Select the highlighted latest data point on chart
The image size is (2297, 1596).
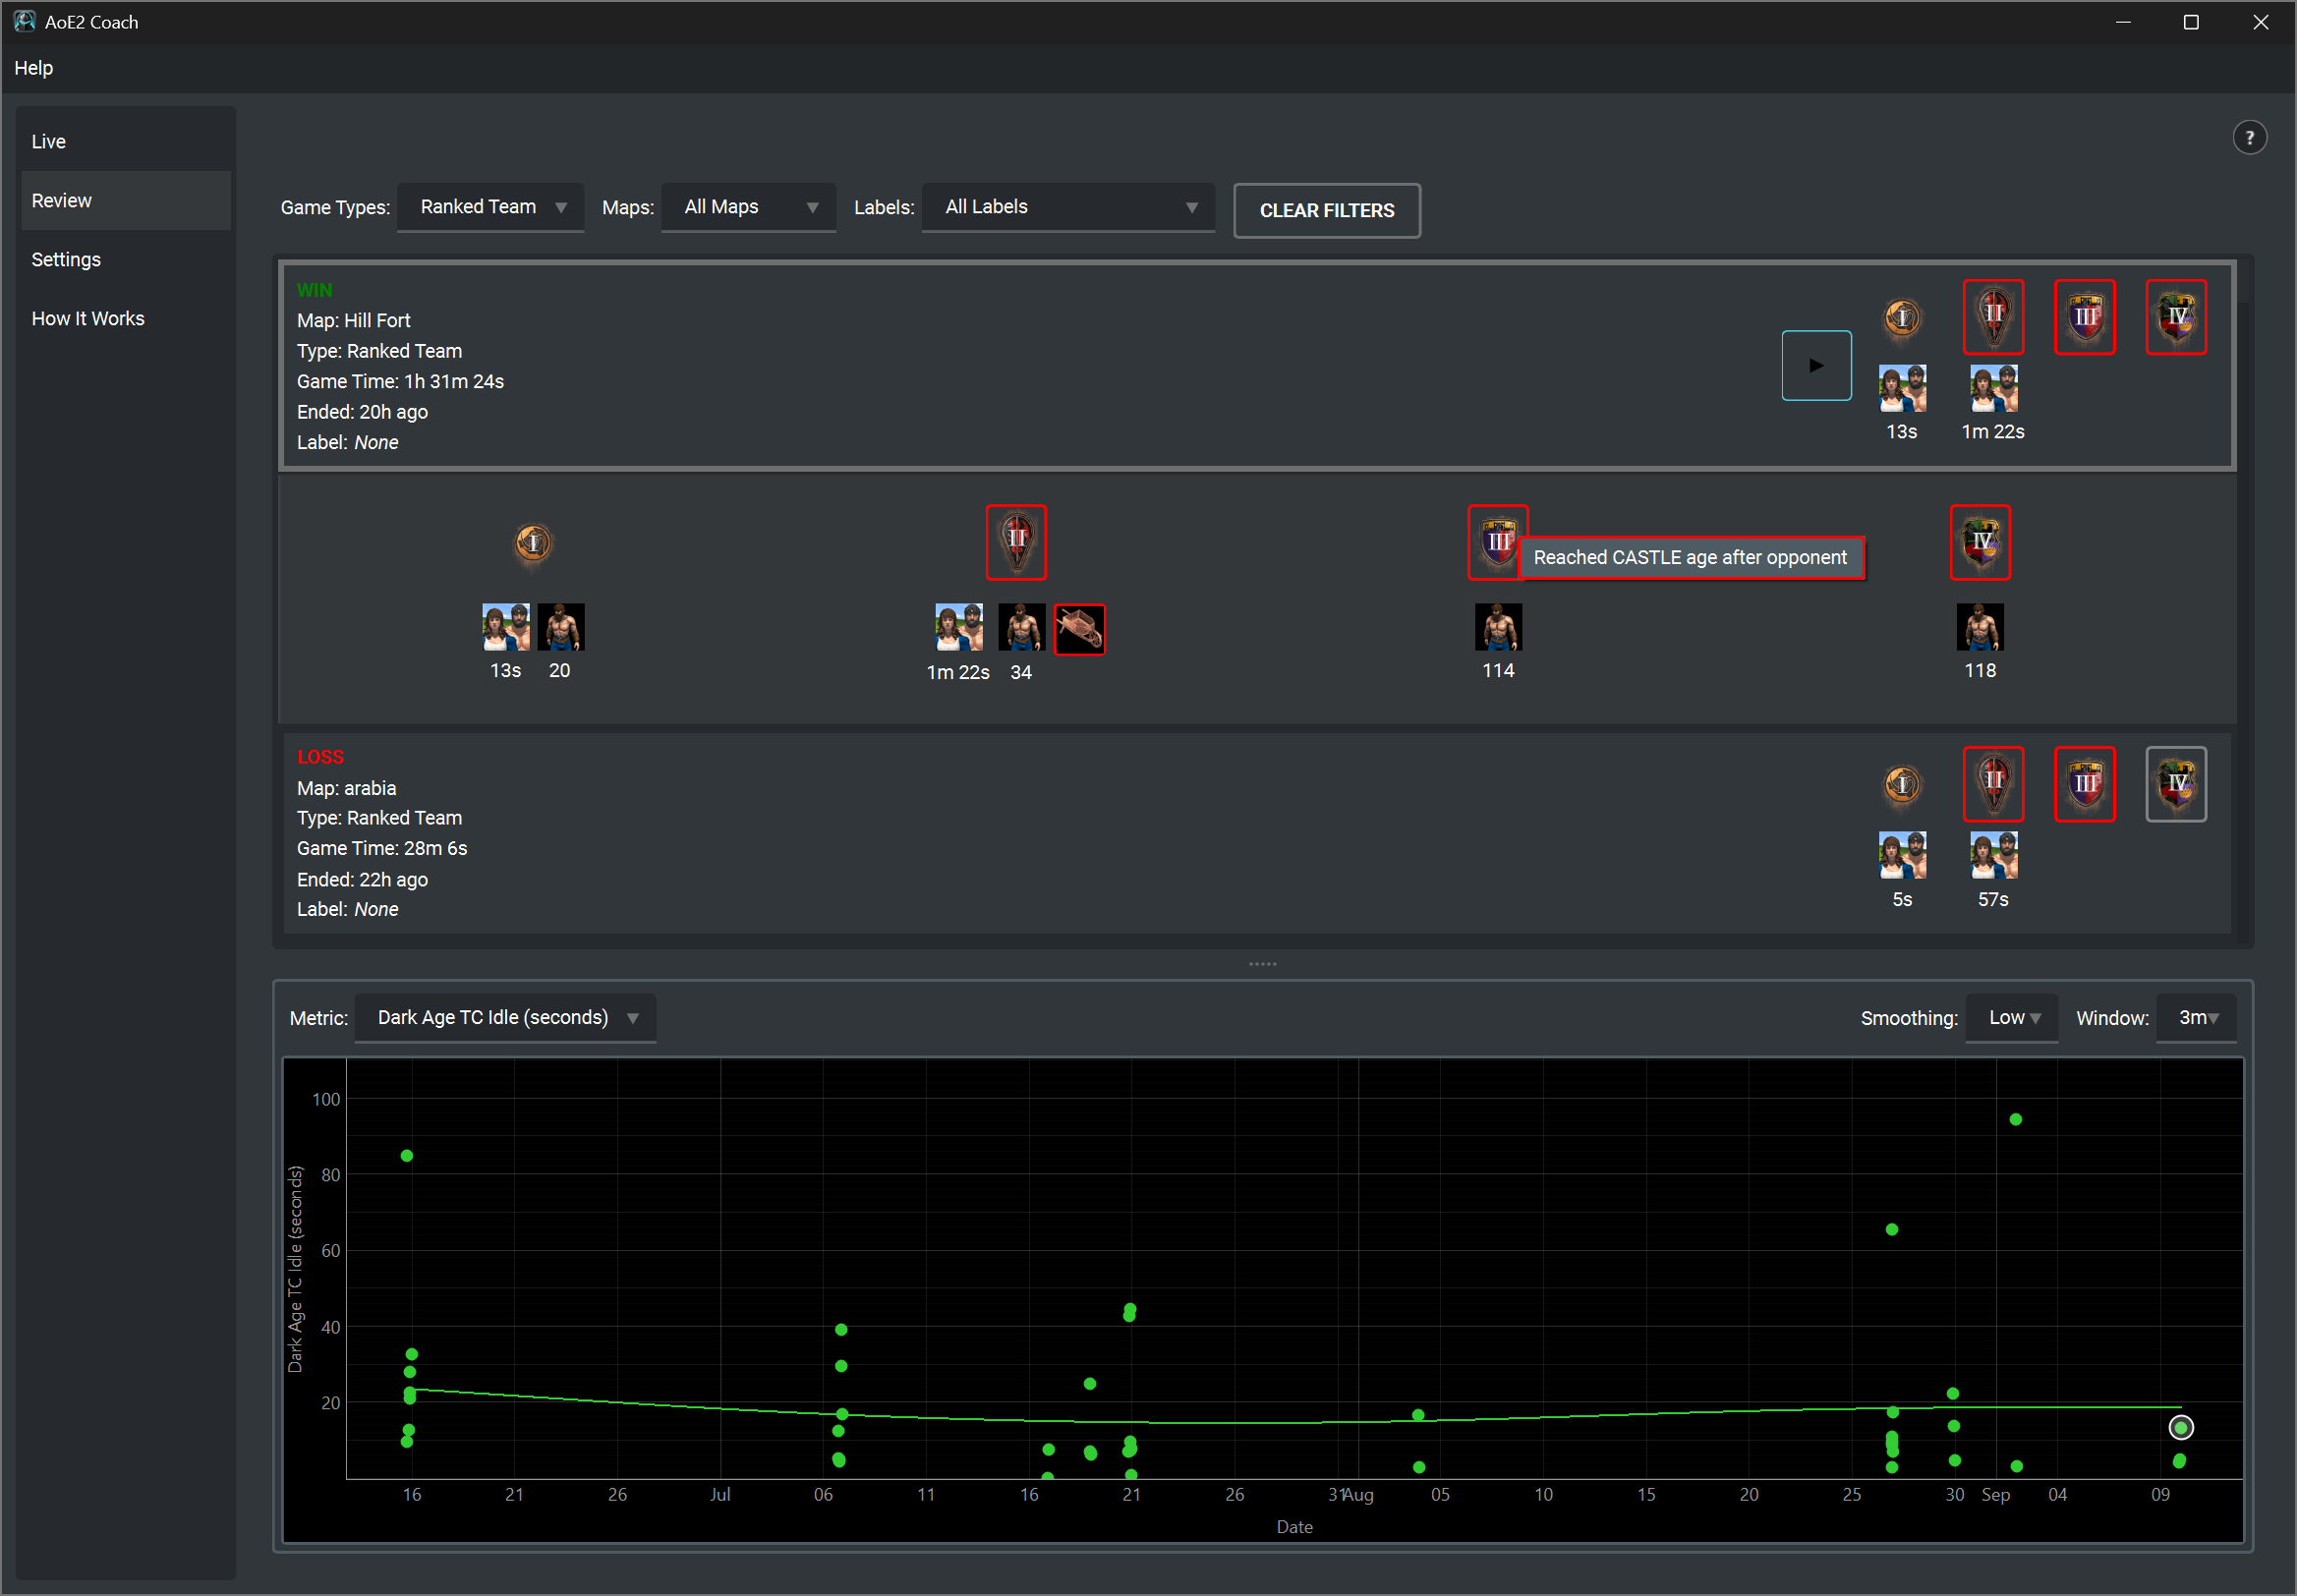pos(2180,1427)
